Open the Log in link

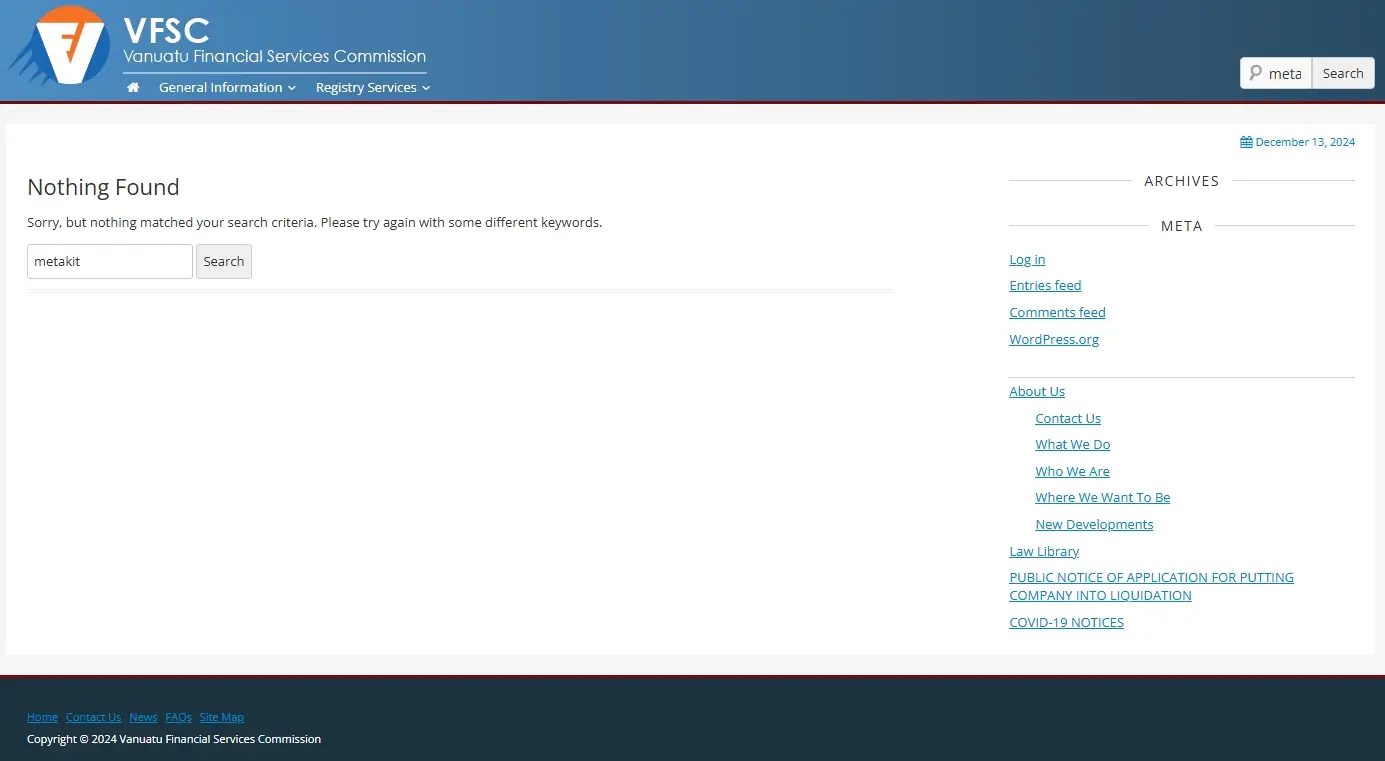click(1026, 259)
